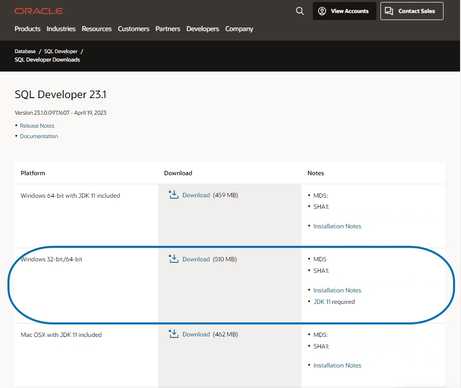Screen dimensions: 461x388
Task: Click the Contact Sales button
Action: (412, 11)
